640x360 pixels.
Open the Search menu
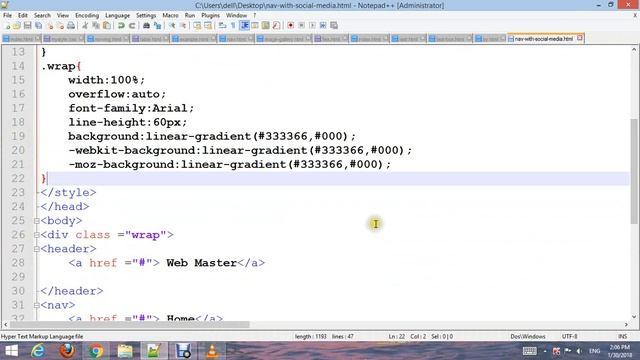click(x=42, y=16)
